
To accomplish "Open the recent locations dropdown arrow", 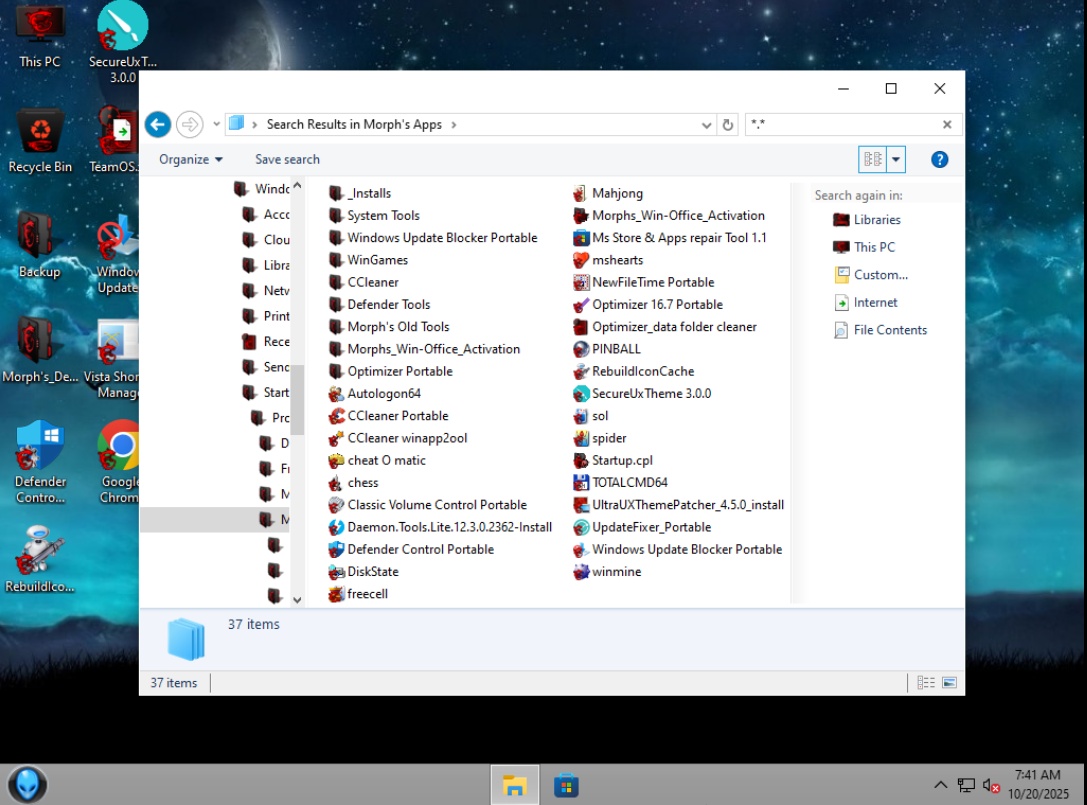I will tap(216, 125).
